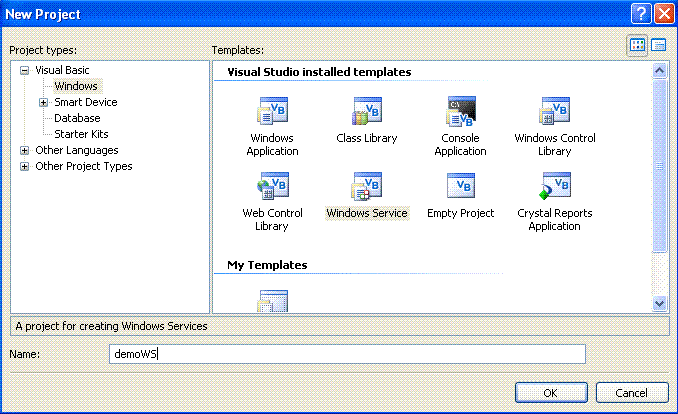Select the Database project type
678x414 pixels.
(77, 118)
